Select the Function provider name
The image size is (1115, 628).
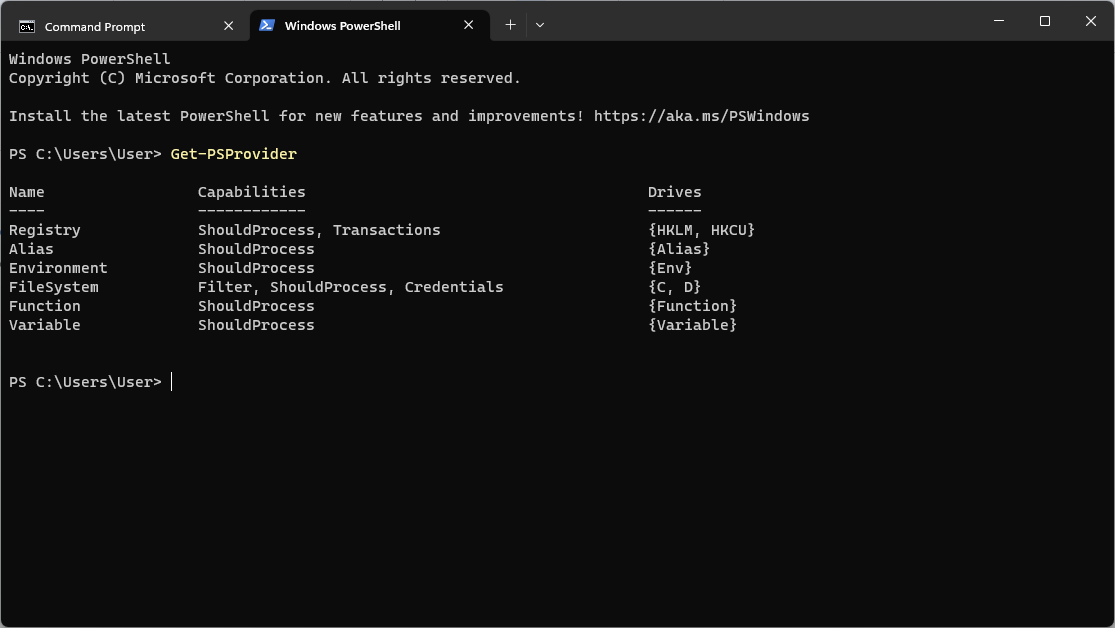pyautogui.click(x=45, y=306)
